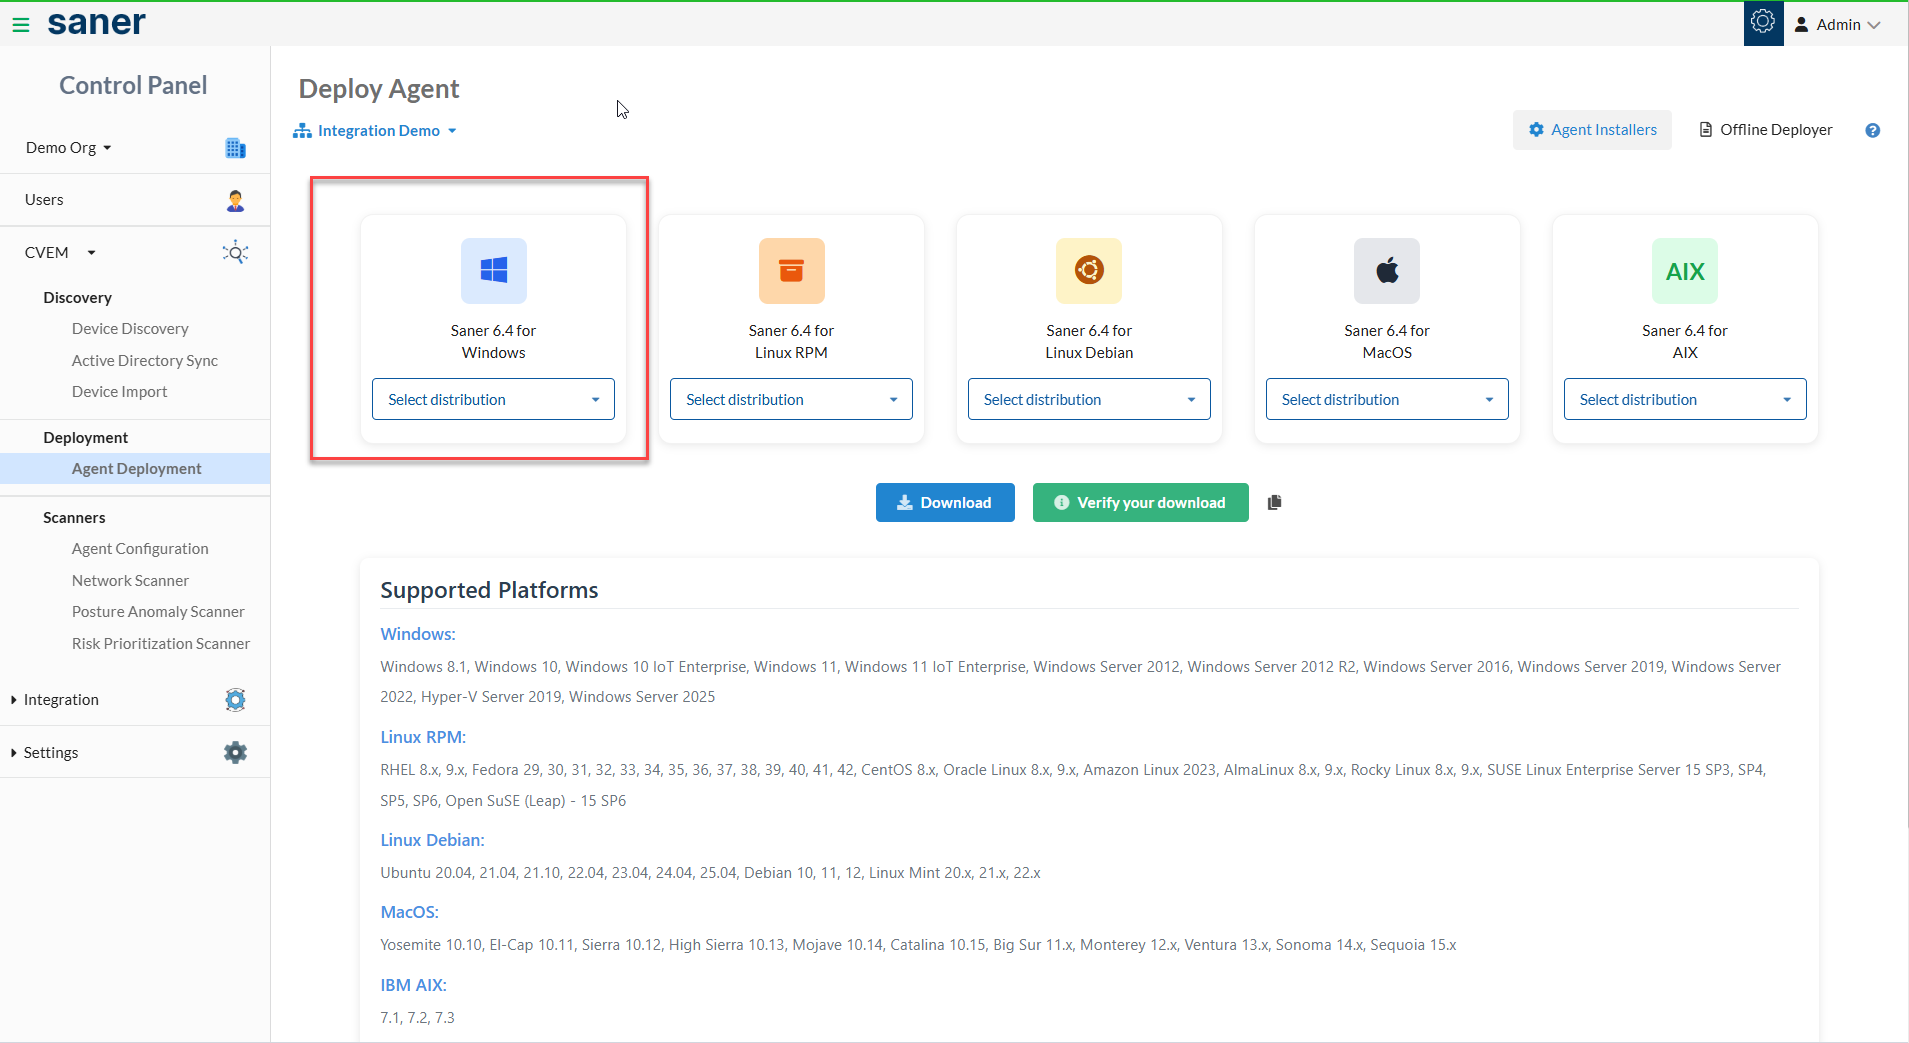Open the hamburger navigation menu
This screenshot has width=1909, height=1043.
[x=20, y=25]
